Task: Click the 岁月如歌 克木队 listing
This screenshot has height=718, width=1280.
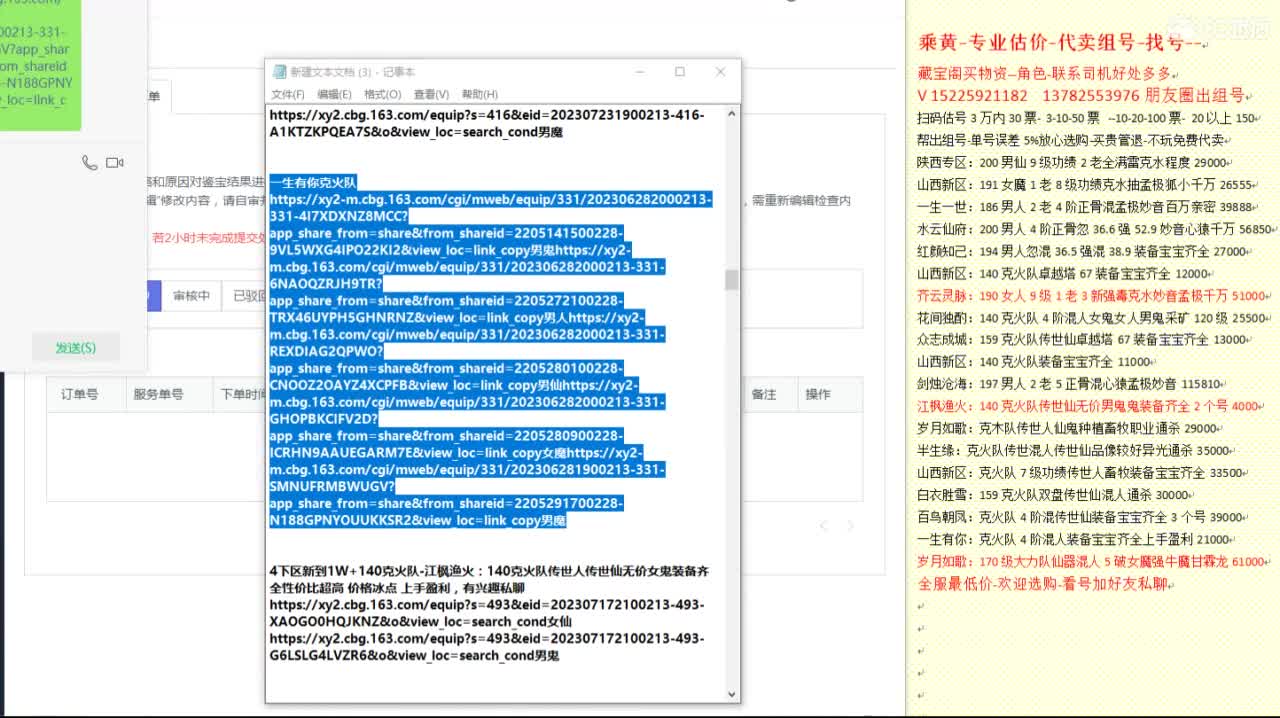Action: (1067, 428)
